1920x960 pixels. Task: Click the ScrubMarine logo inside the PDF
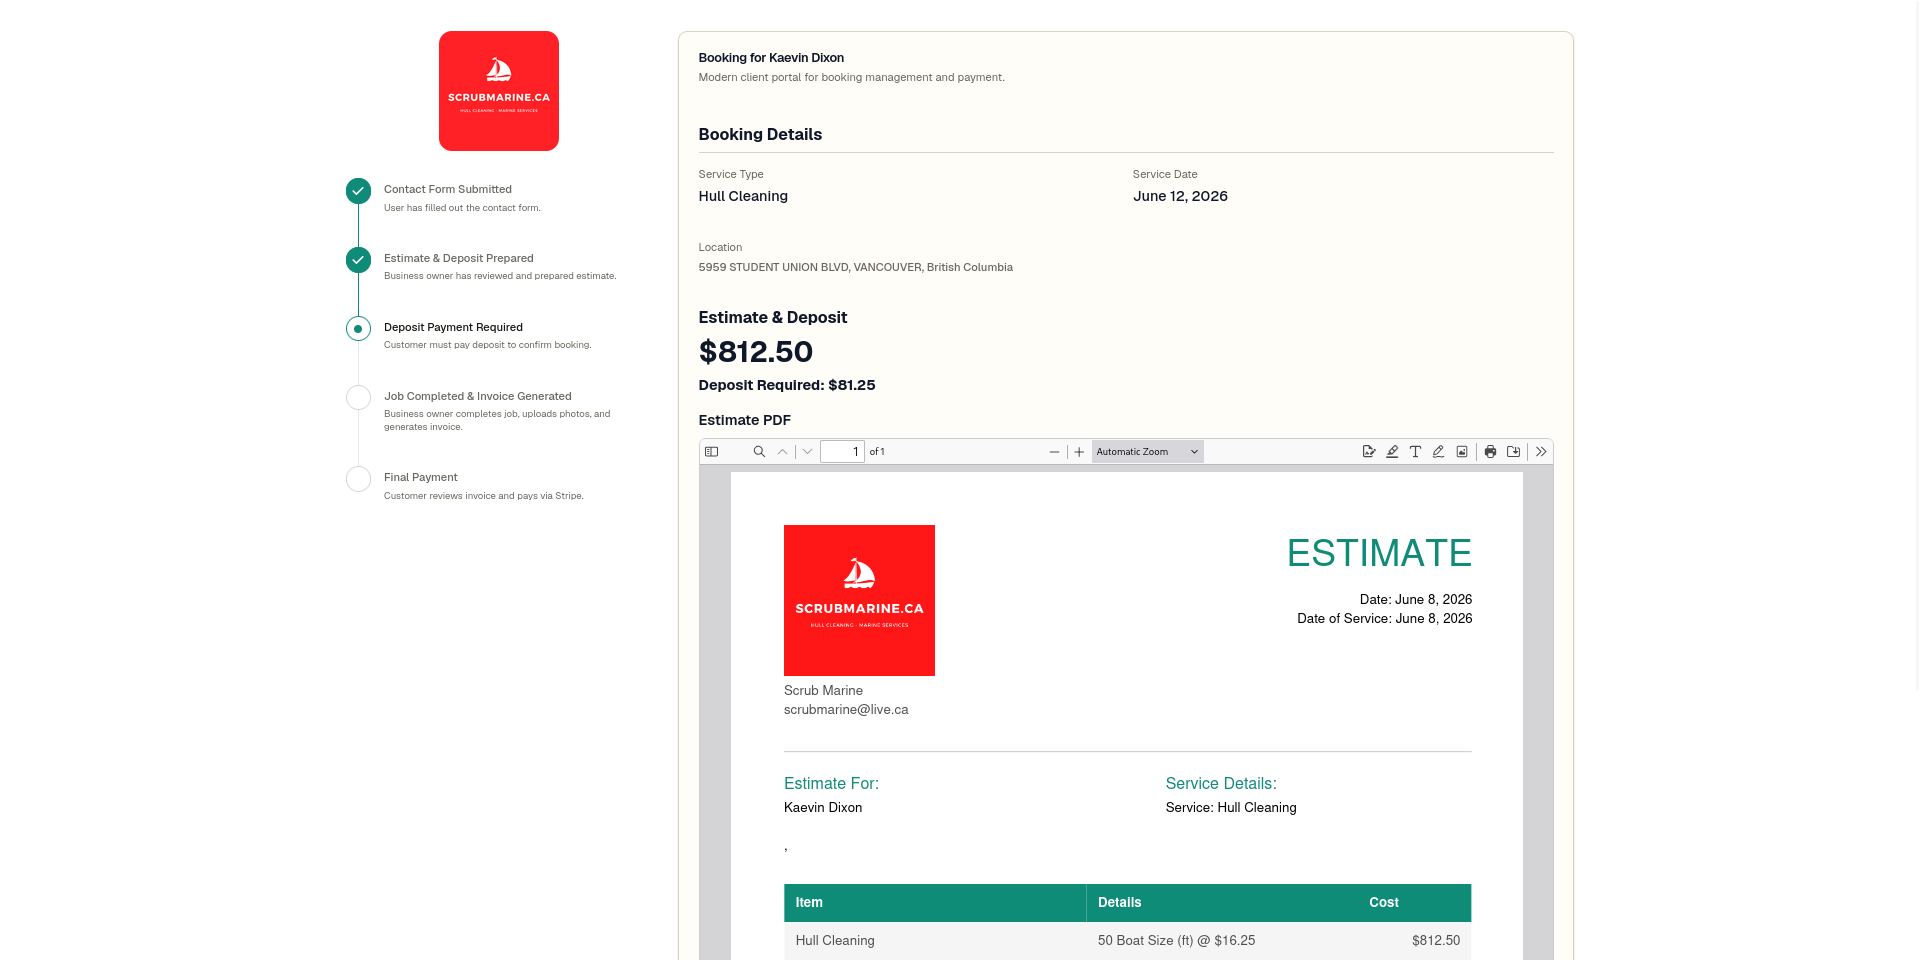pos(859,600)
